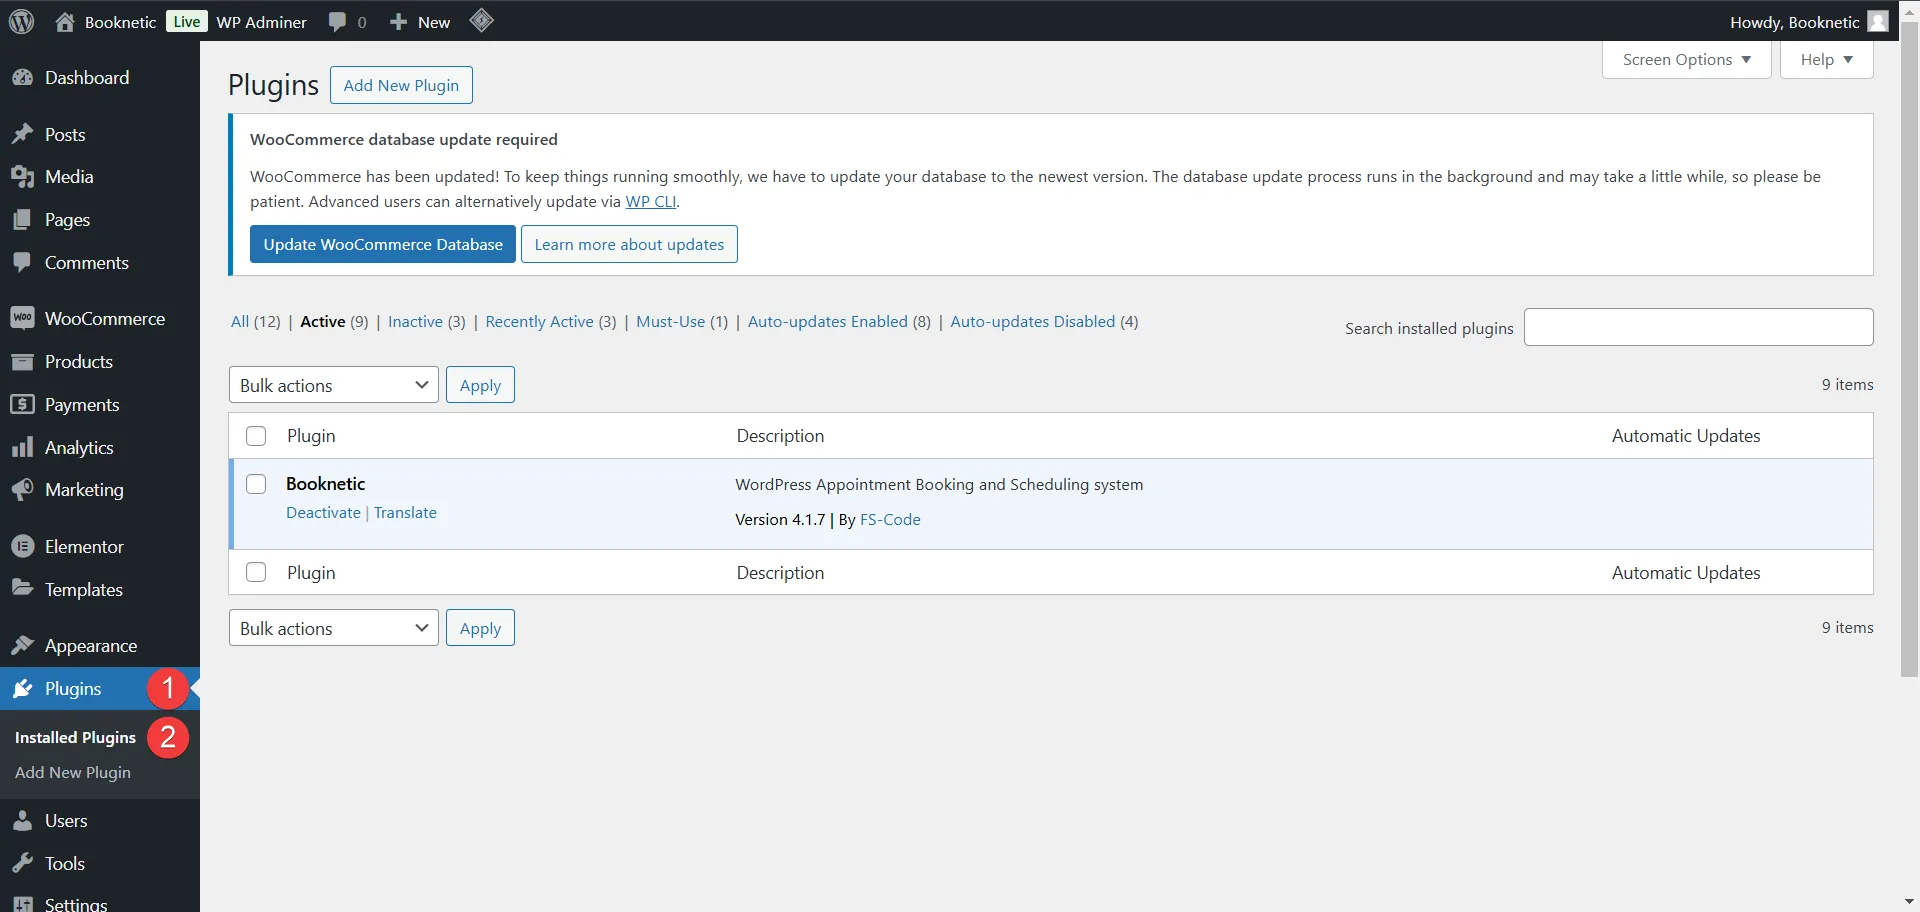Viewport: 1920px width, 912px height.
Task: Open the WP Adminer admin bar item
Action: point(262,22)
